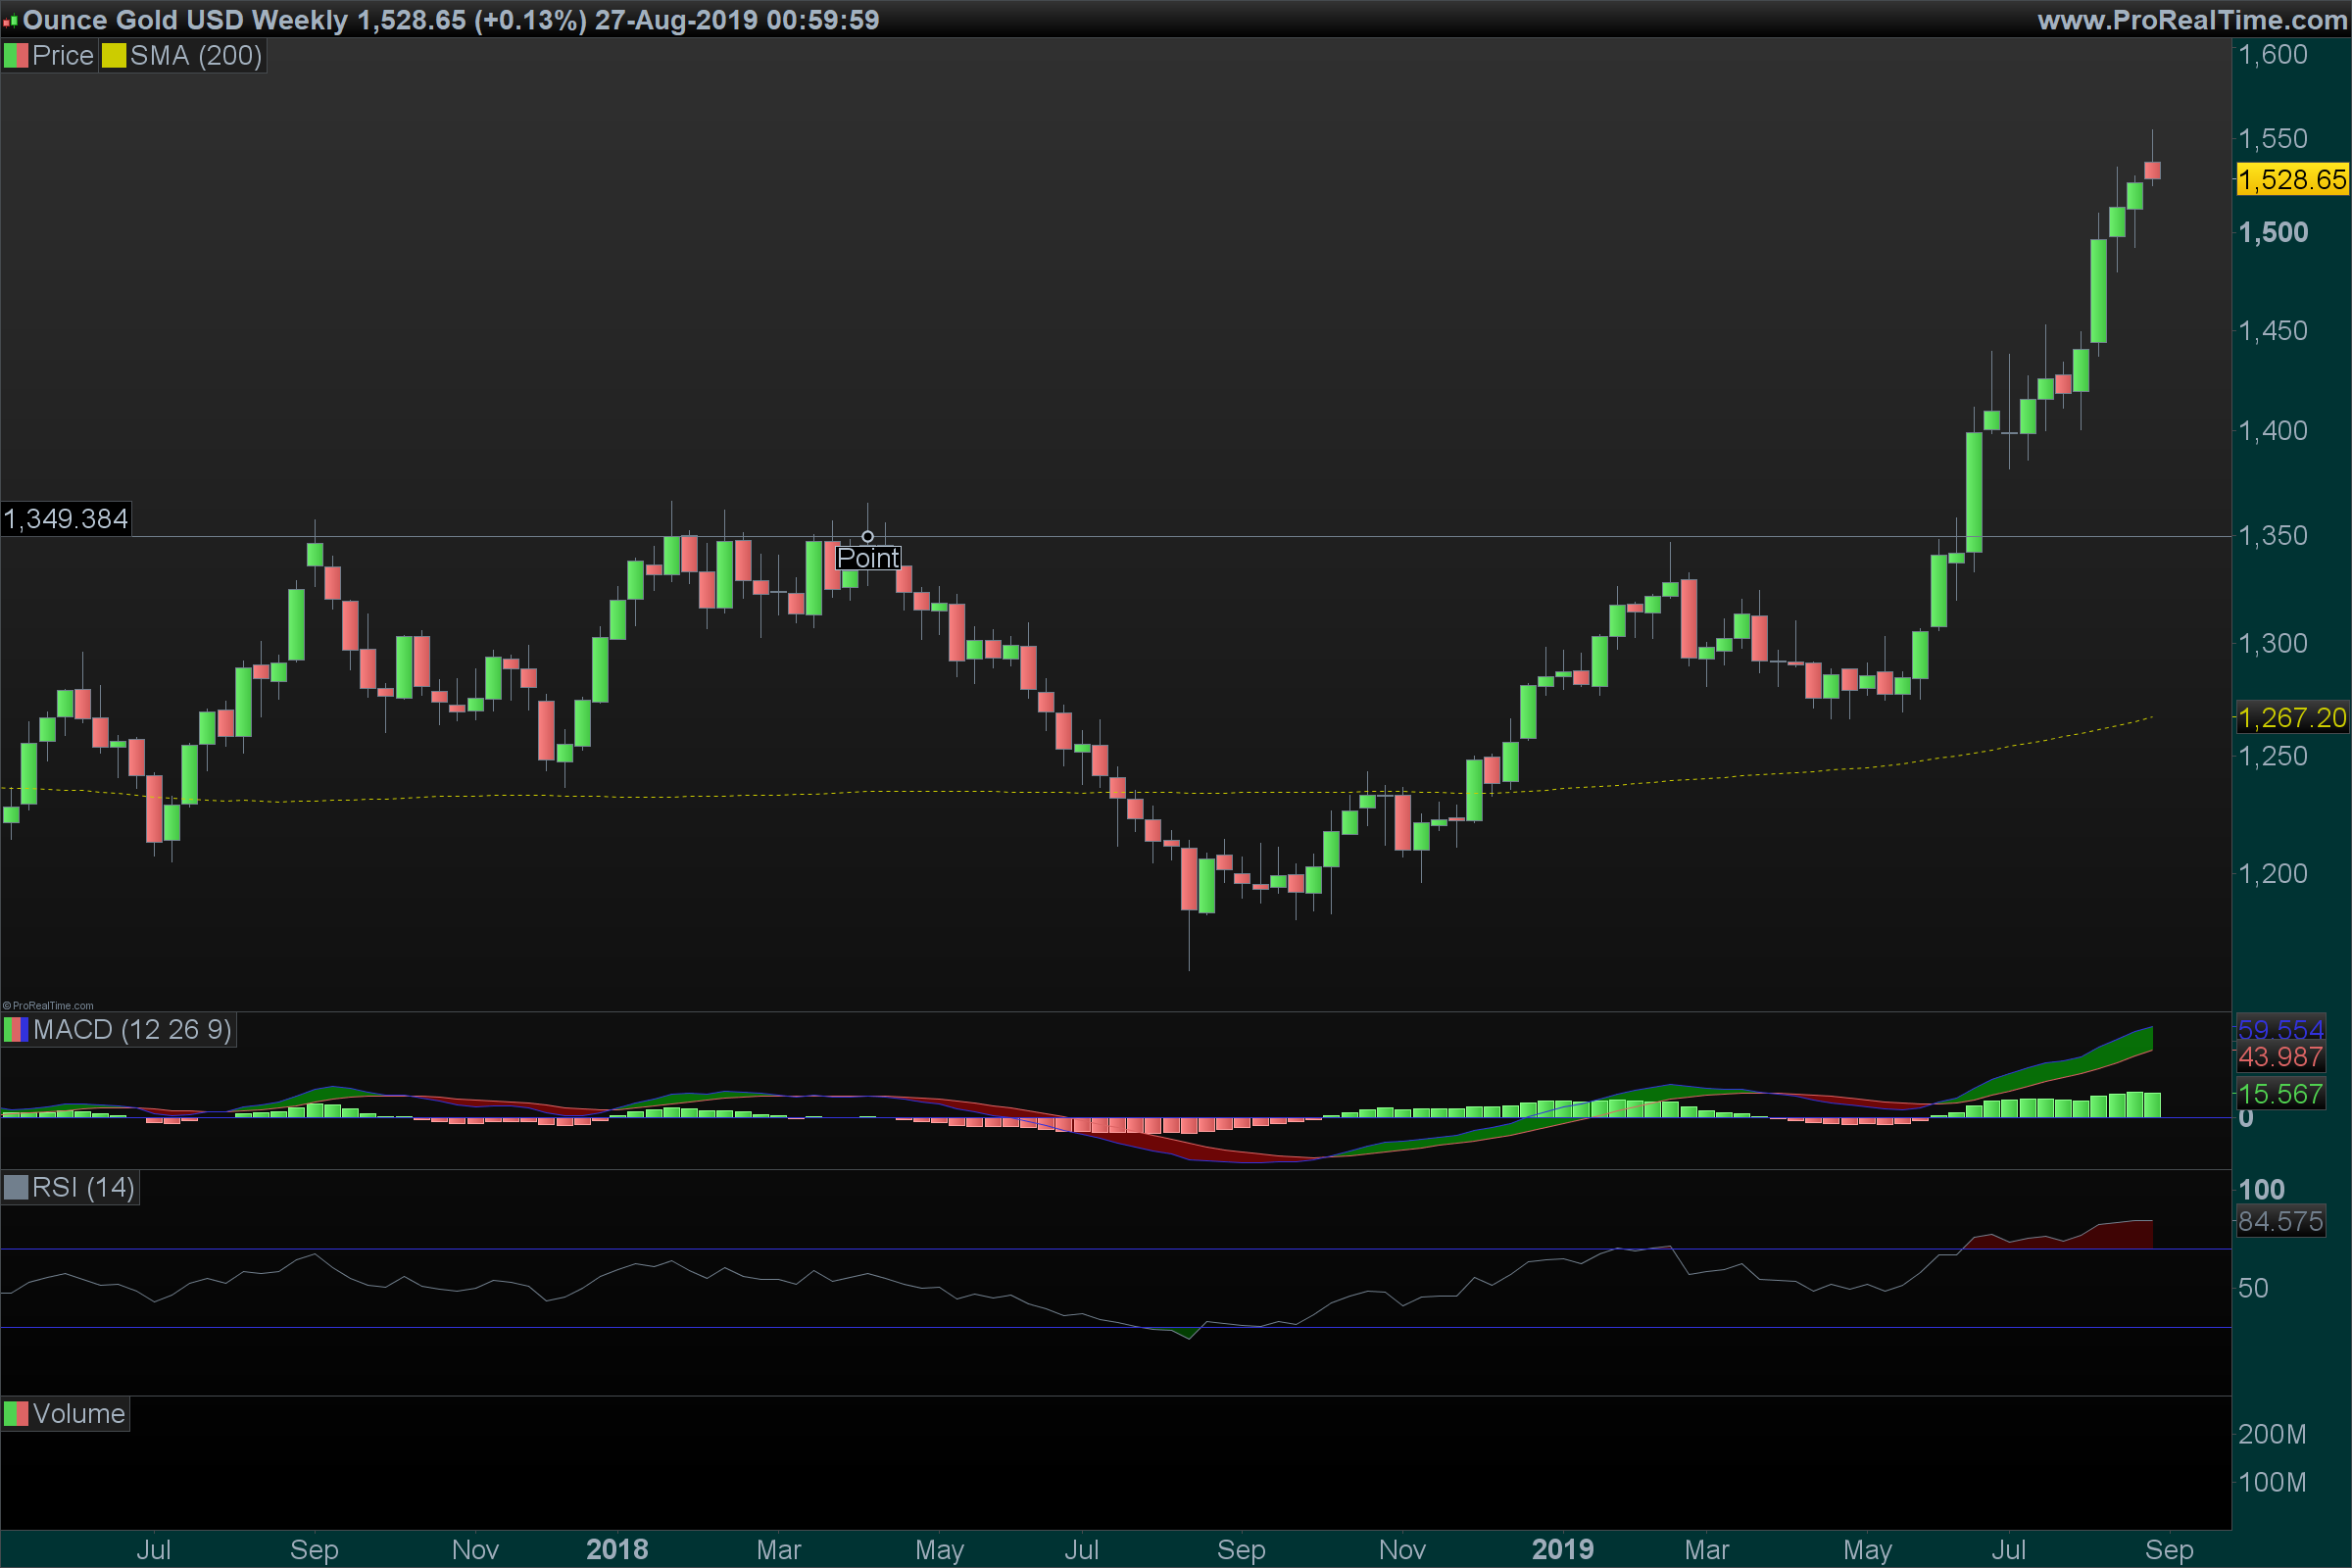This screenshot has height=1568, width=2352.
Task: Click the 59.554 MACD value label
Action: pos(2280,1029)
